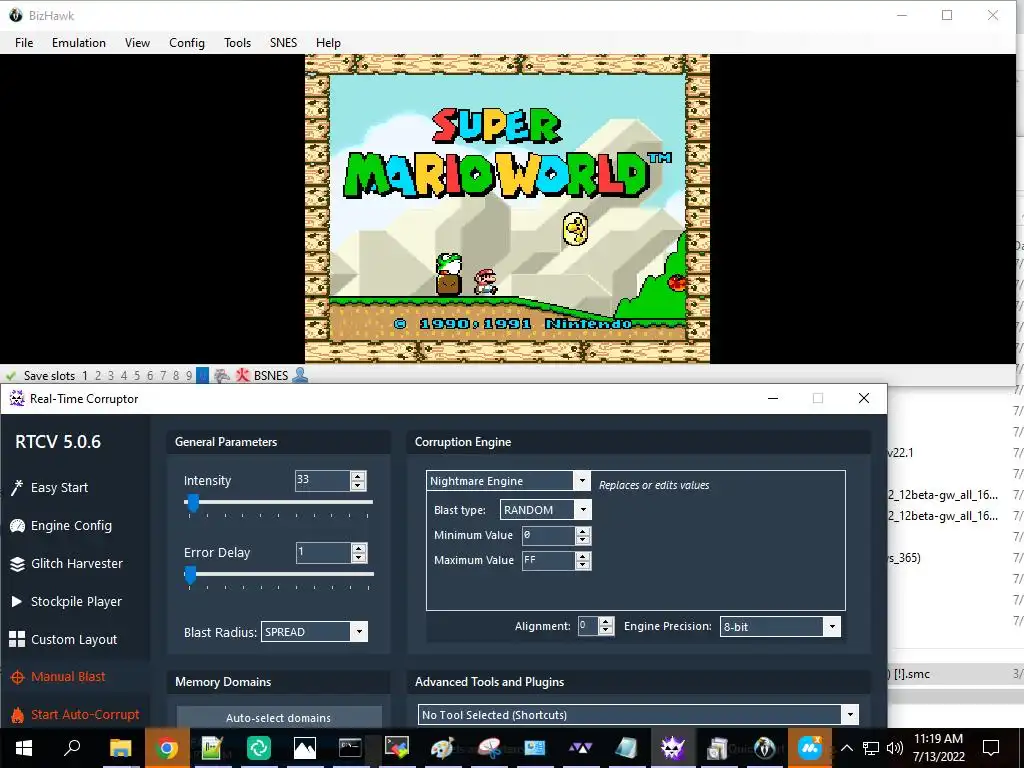
Task: Open the command prompt taskbar icon
Action: [350, 748]
